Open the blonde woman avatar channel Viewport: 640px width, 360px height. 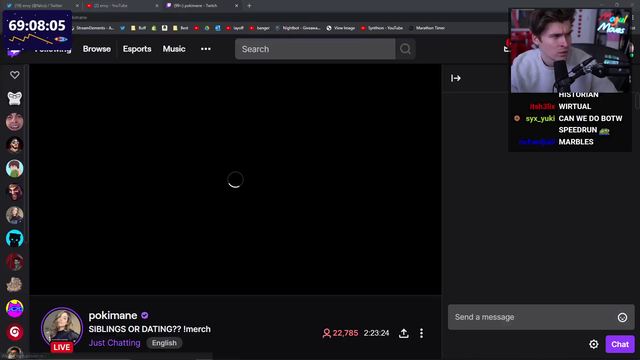15,215
